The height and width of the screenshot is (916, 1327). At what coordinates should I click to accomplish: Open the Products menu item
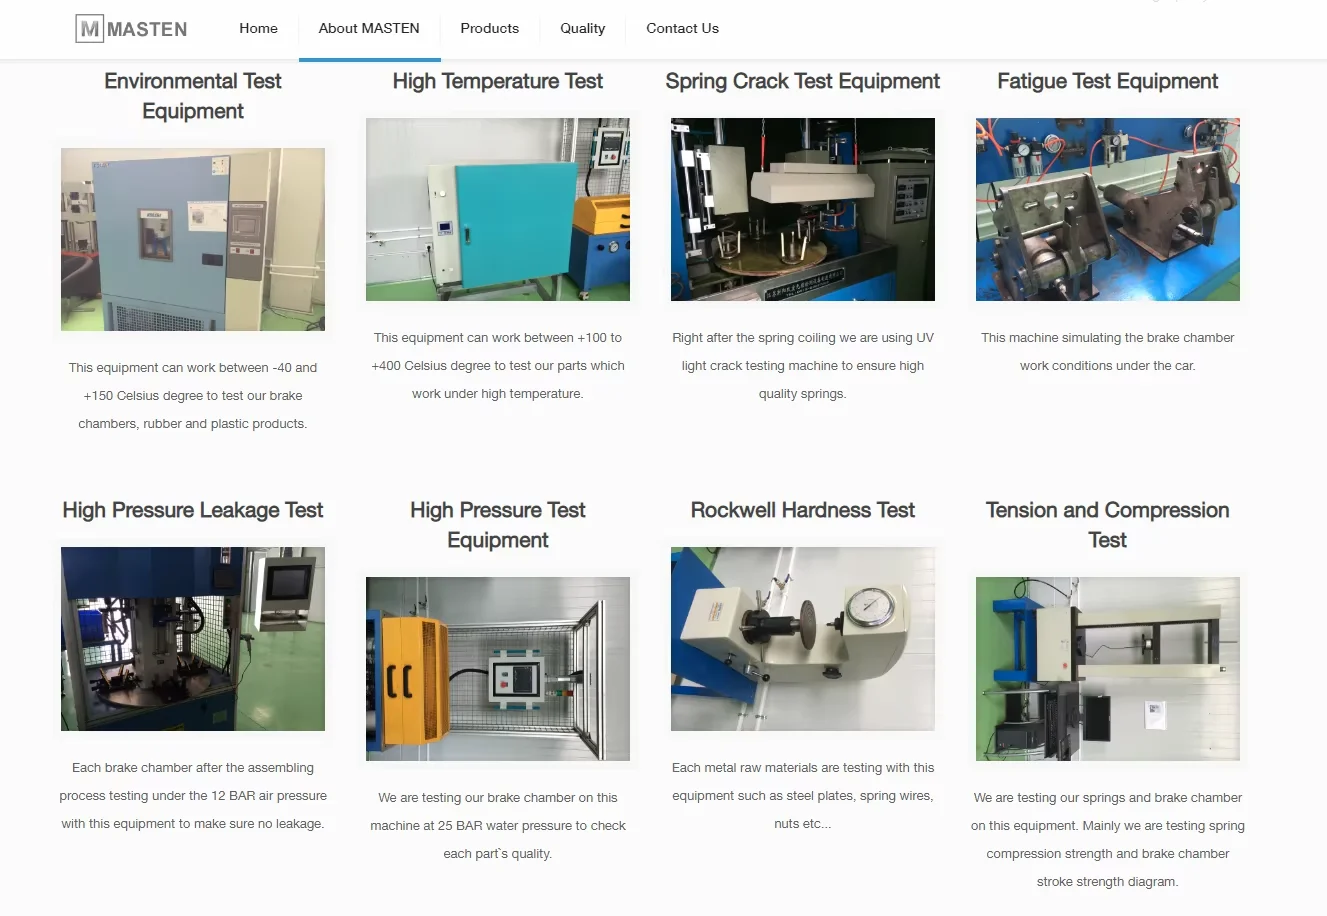[x=490, y=28]
